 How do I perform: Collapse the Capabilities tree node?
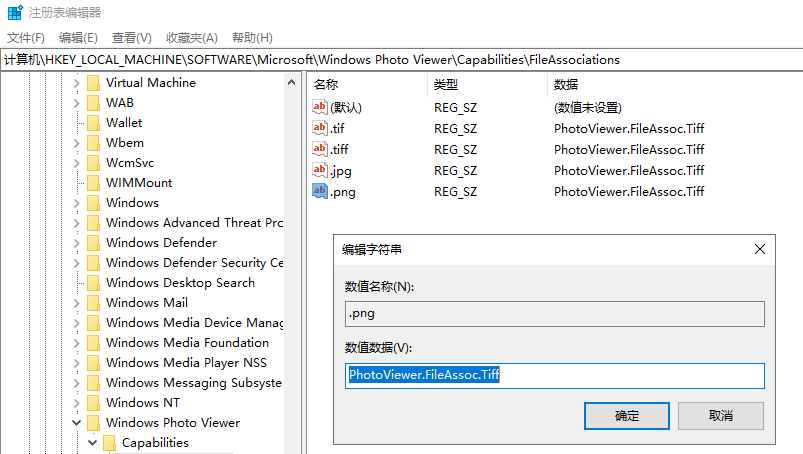tap(92, 443)
